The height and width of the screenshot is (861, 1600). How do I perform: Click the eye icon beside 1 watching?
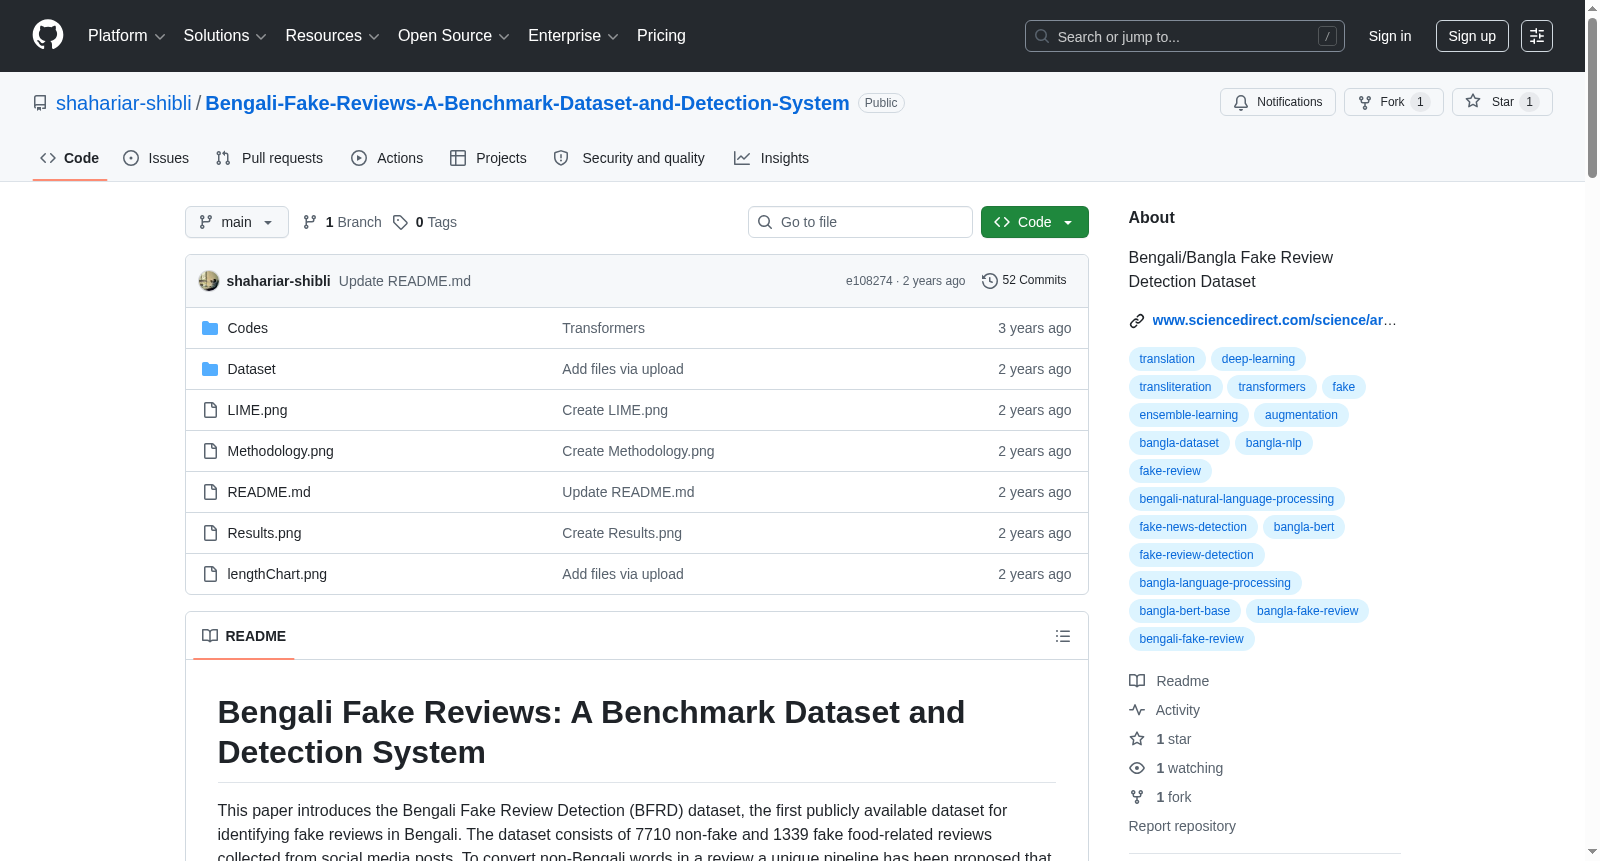(1137, 768)
